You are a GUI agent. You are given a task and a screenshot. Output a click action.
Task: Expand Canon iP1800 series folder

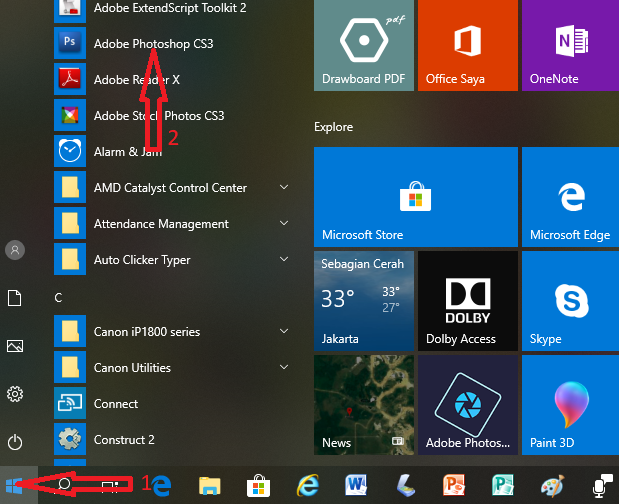pos(284,331)
